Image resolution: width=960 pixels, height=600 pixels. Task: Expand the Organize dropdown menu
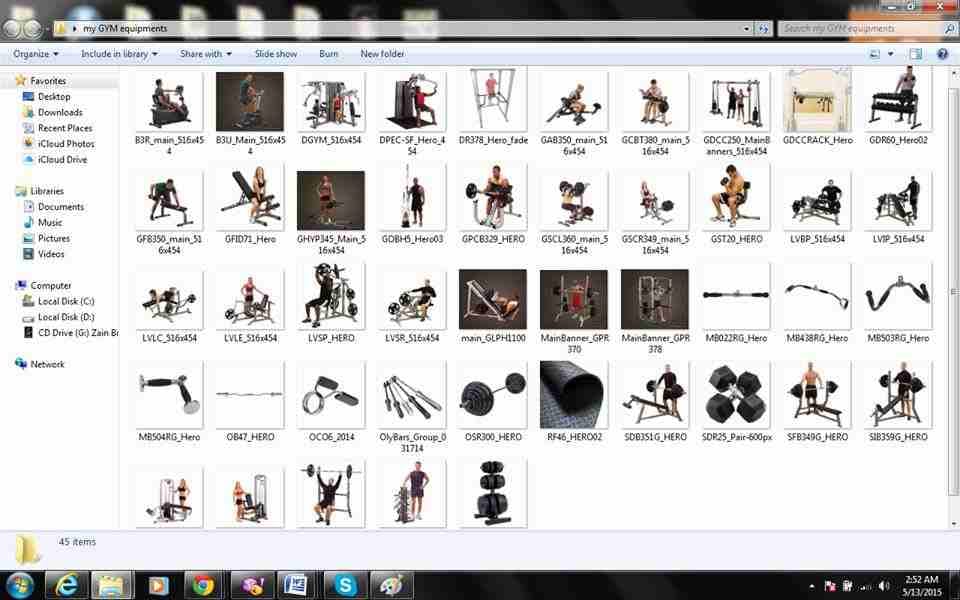[36, 54]
